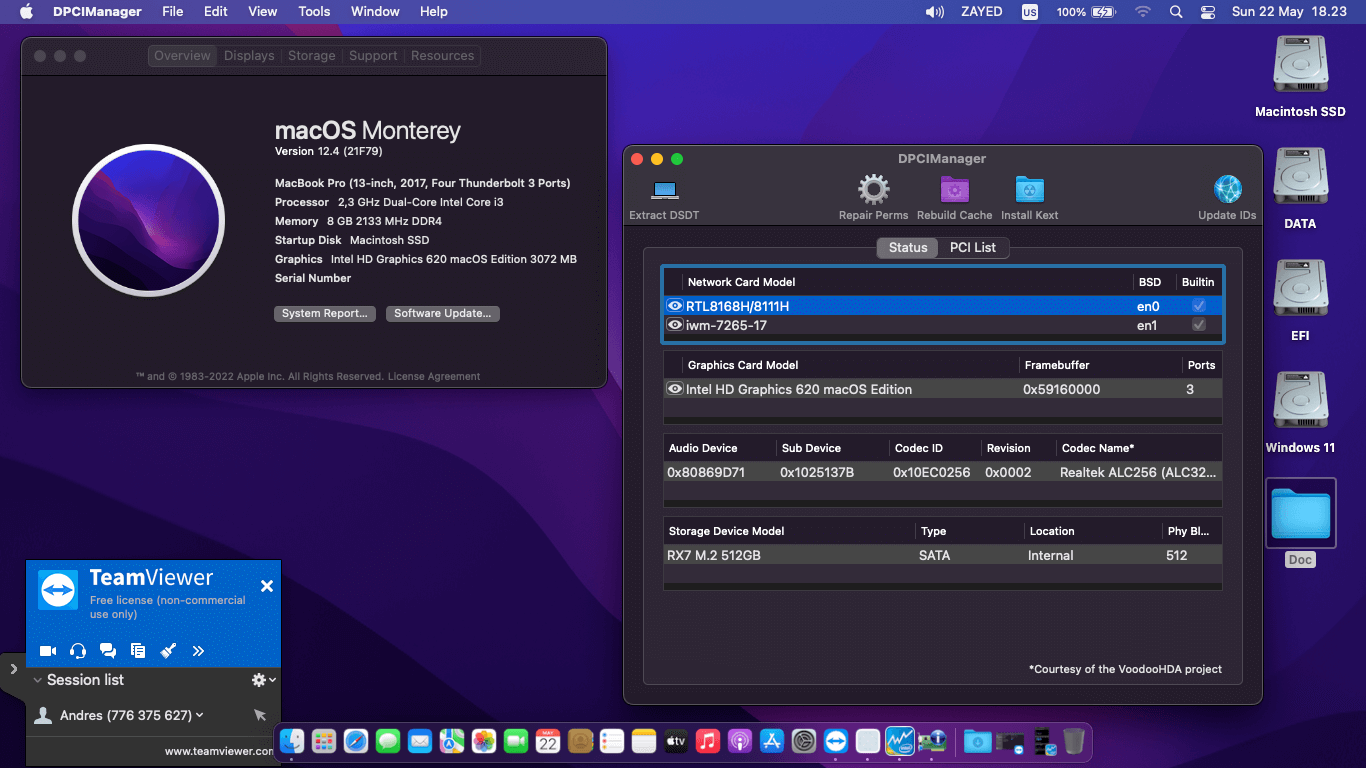This screenshot has width=1366, height=768.
Task: Select the Windows 11 drive icon
Action: pyautogui.click(x=1300, y=402)
